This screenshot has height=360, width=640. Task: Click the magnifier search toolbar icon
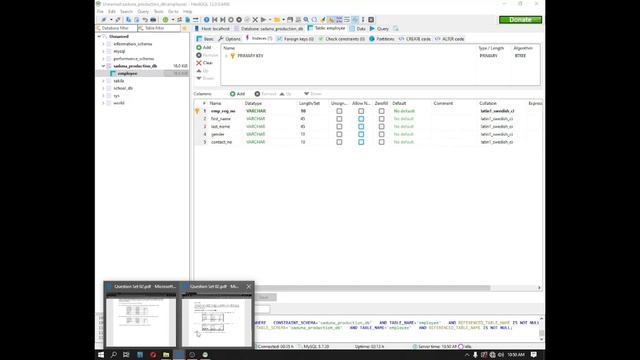point(306,20)
